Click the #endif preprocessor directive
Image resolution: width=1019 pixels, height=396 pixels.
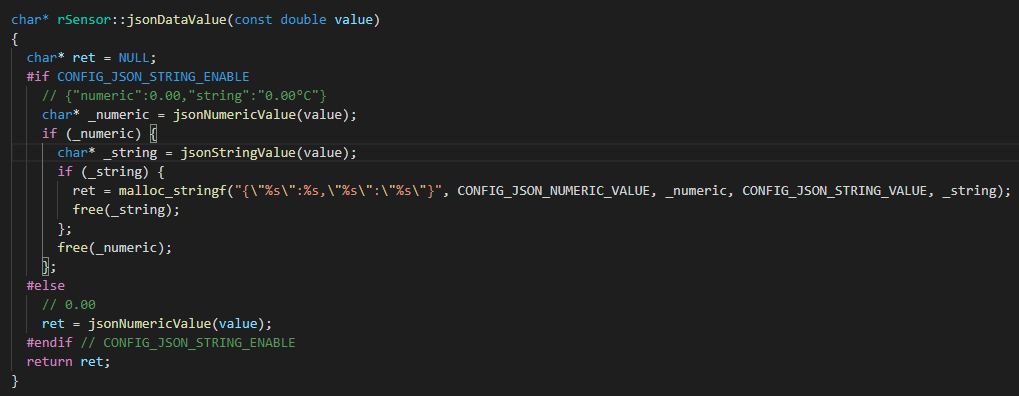click(x=49, y=342)
